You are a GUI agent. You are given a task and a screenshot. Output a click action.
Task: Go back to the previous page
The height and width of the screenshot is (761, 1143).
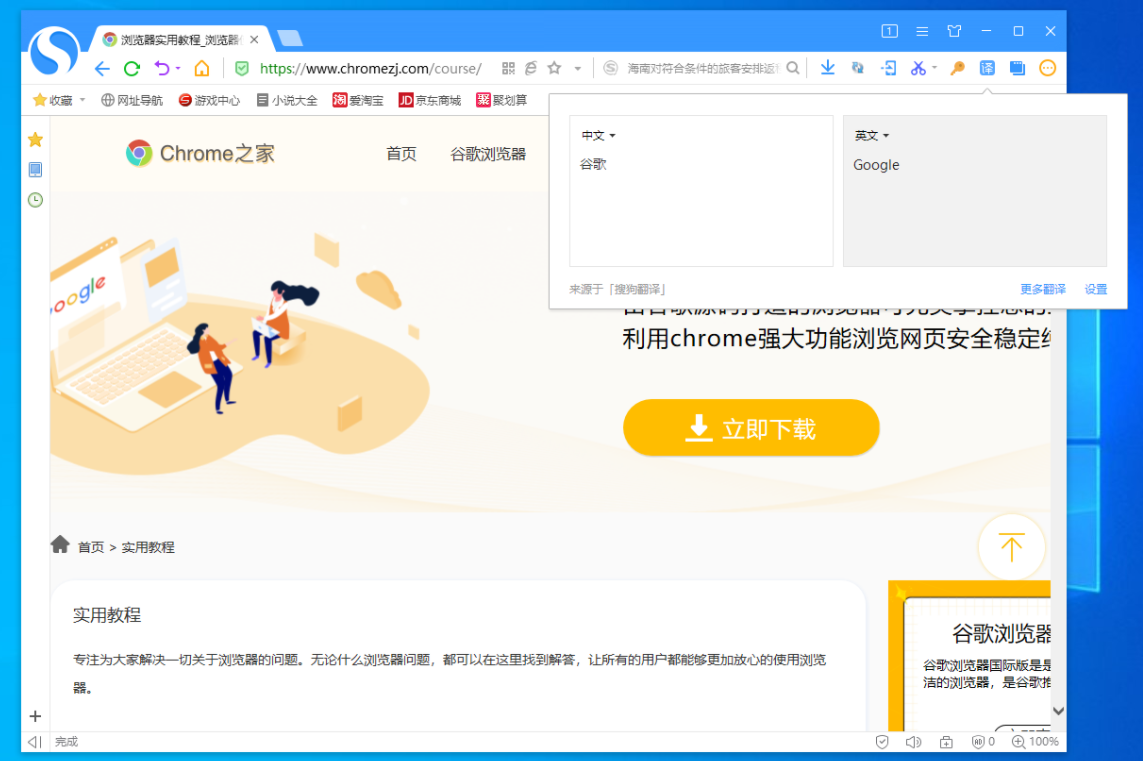(x=102, y=69)
